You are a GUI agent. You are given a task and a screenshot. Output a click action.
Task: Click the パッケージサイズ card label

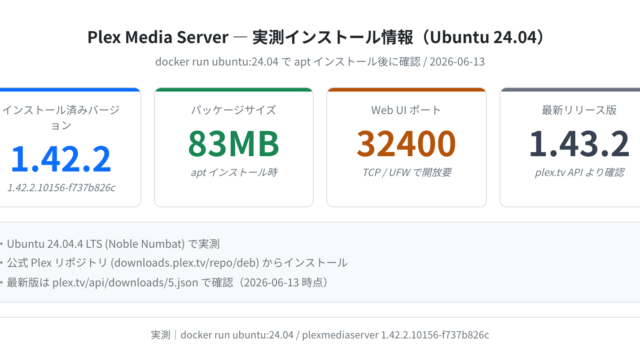point(233,110)
